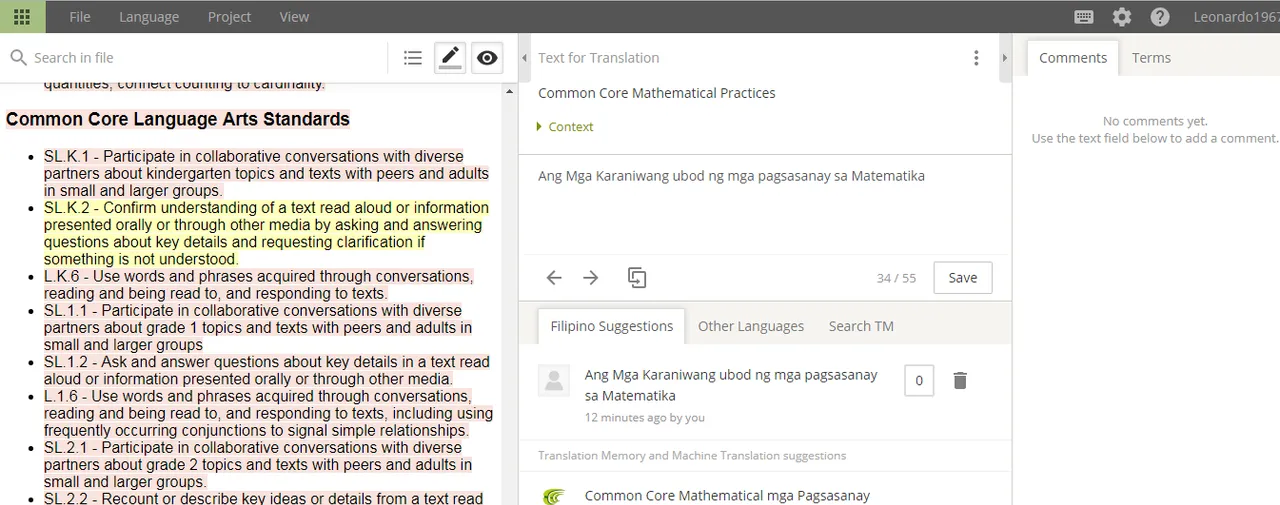This screenshot has height=505, width=1280.
Task: Click the 34 / 55 character counter
Action: coord(896,278)
